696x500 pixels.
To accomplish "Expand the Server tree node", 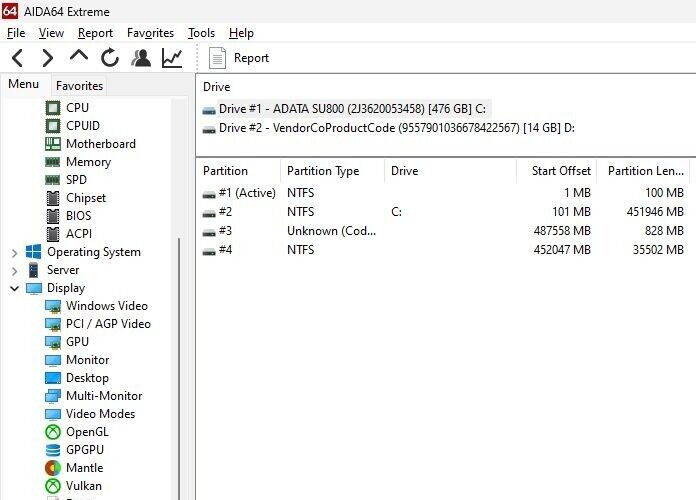I will click(15, 271).
